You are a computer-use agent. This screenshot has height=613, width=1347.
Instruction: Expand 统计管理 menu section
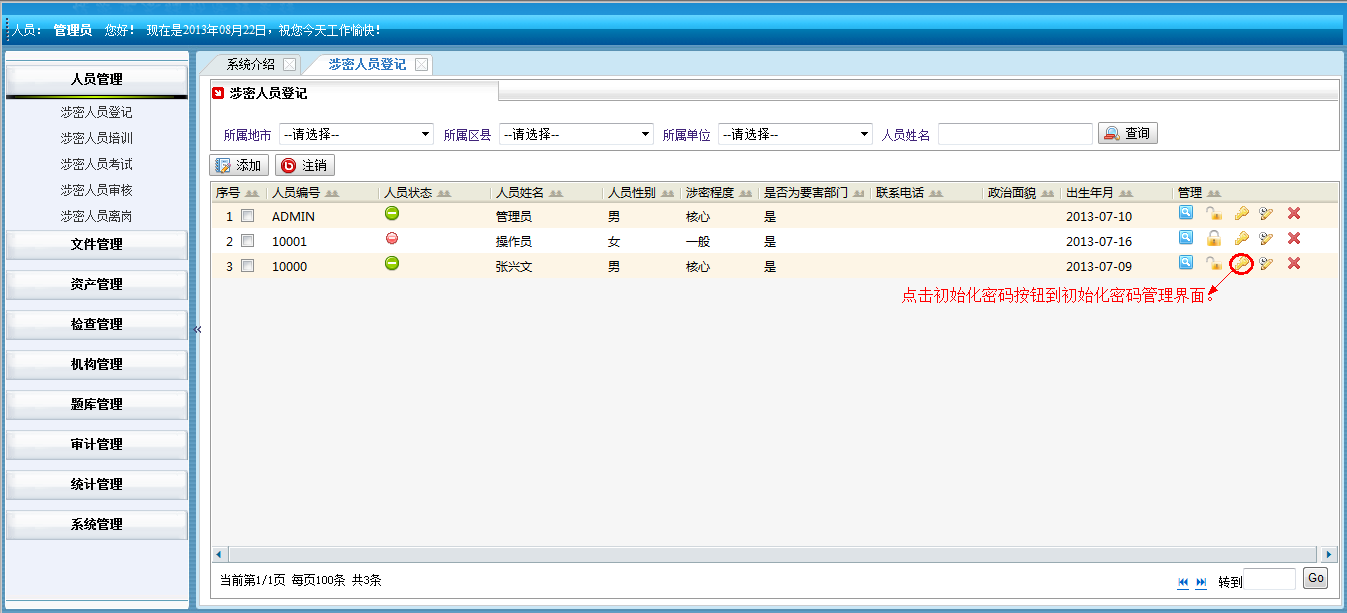pos(97,485)
